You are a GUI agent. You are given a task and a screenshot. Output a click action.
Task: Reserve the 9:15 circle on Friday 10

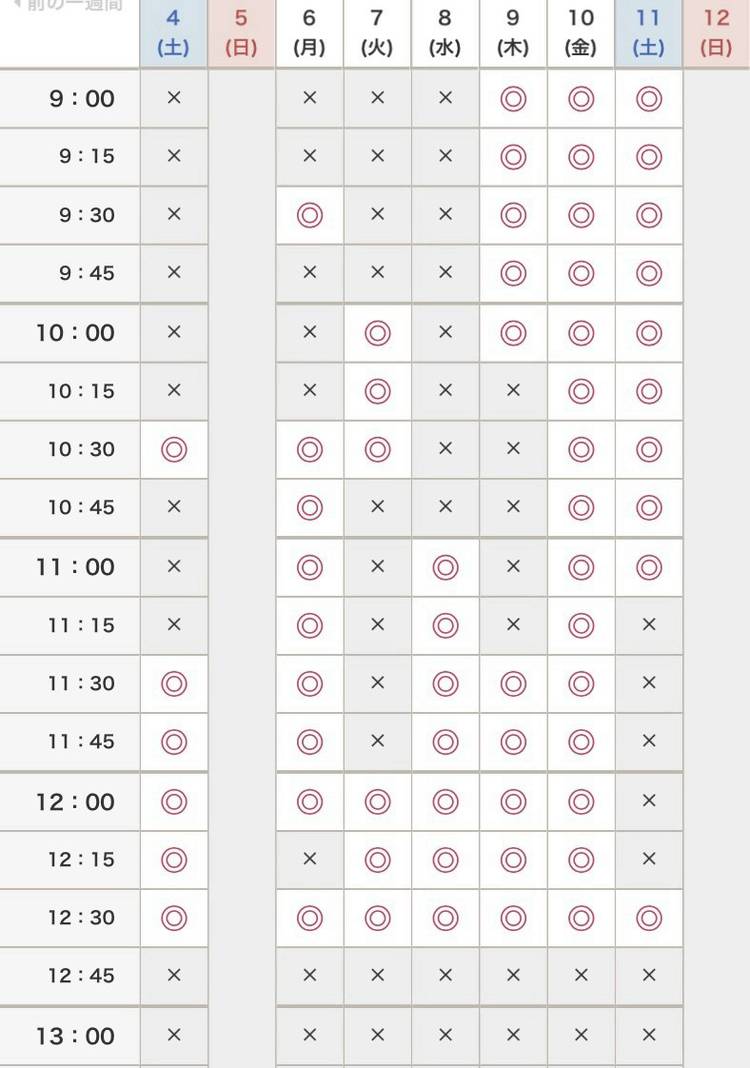581,157
